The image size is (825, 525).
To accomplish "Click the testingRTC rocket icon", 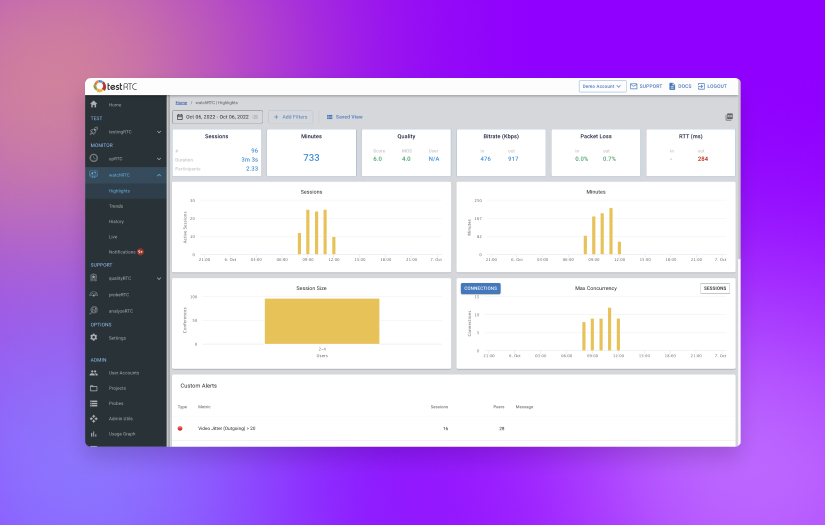I will (x=94, y=132).
